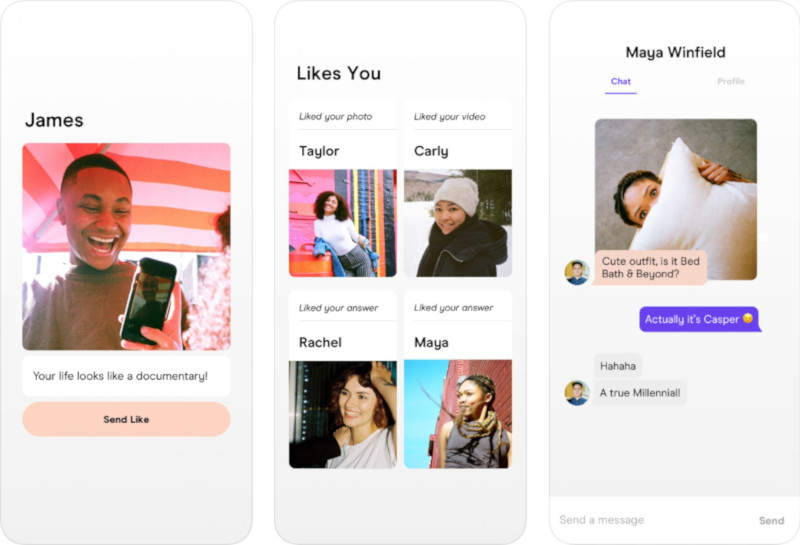Open Rachel's photo in Likes You
Image resolution: width=800 pixels, height=545 pixels.
pos(343,414)
